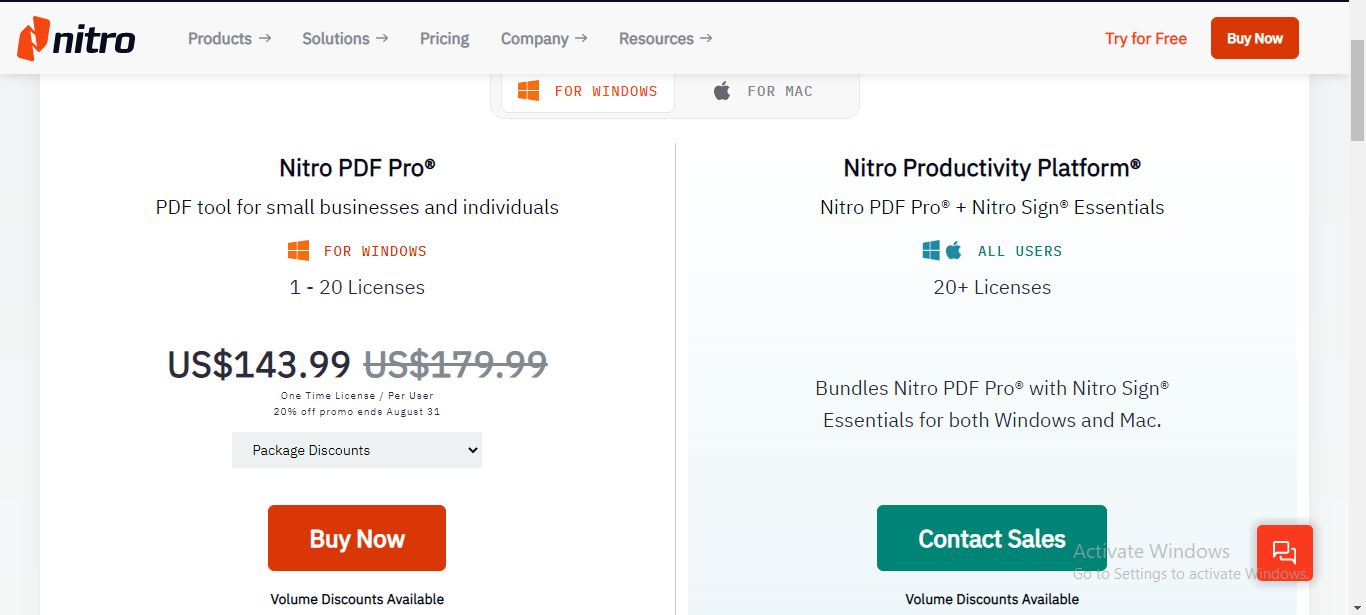Click the '20+ Licenses' text
The image size is (1366, 615).
992,287
